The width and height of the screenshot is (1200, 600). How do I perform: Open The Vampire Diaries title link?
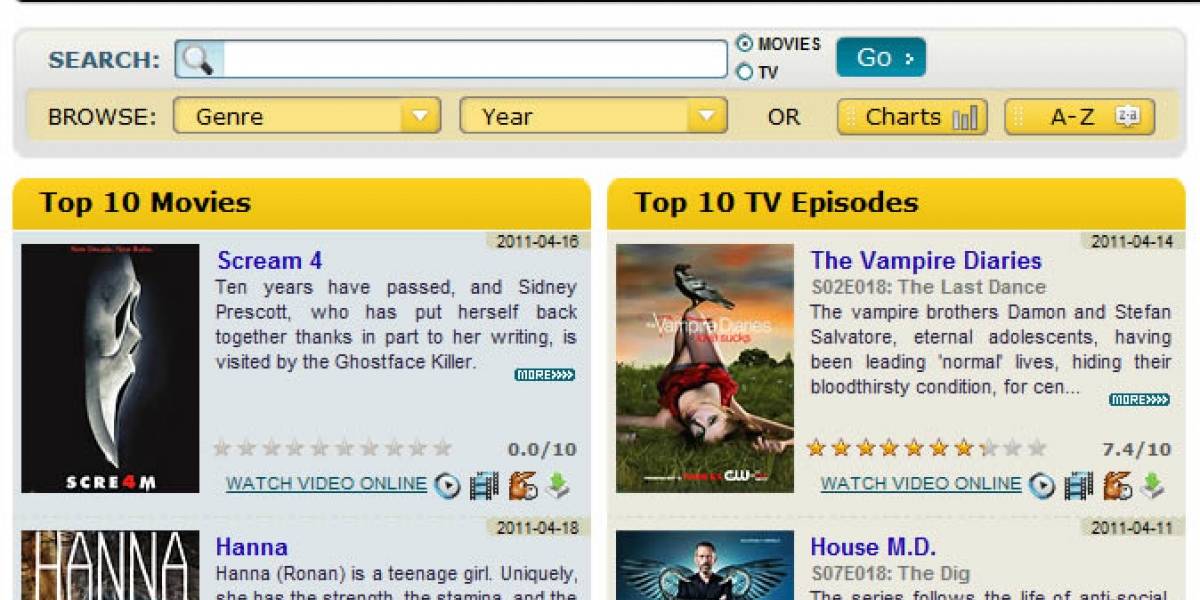926,261
